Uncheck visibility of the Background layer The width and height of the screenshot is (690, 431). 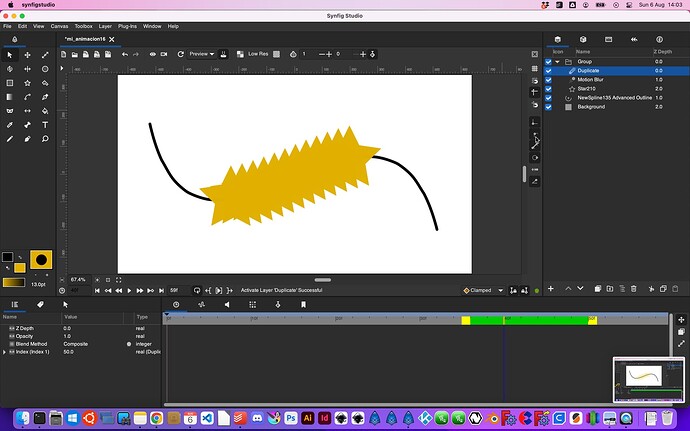(549, 107)
